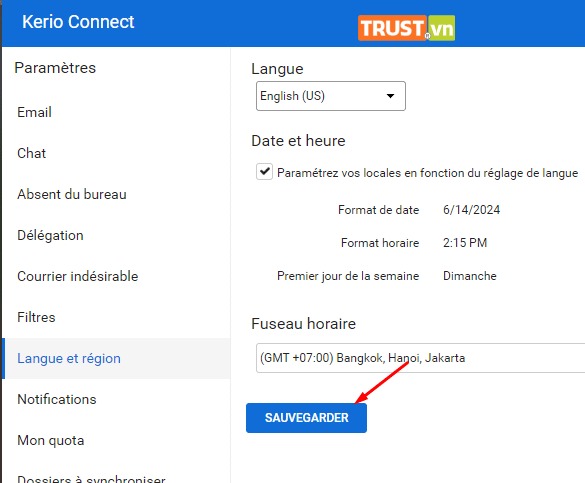The image size is (585, 483).
Task: Open Absent du bureau settings
Action: 72,194
